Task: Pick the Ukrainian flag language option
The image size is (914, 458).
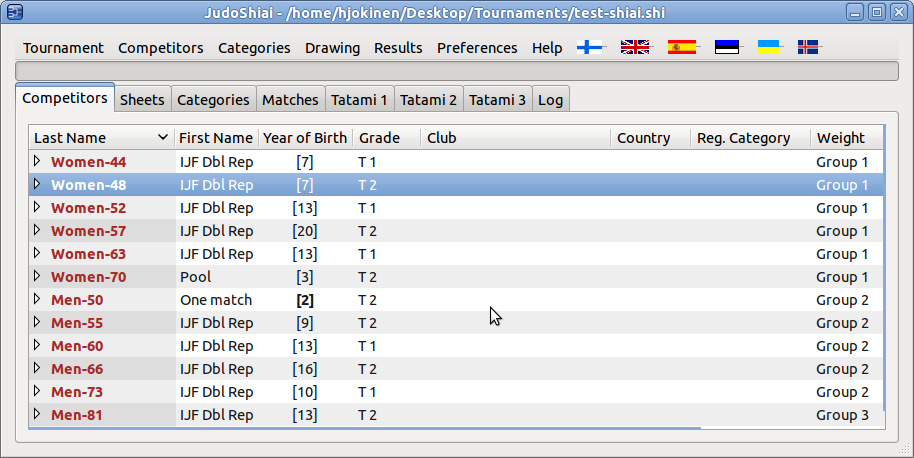Action: [768, 47]
